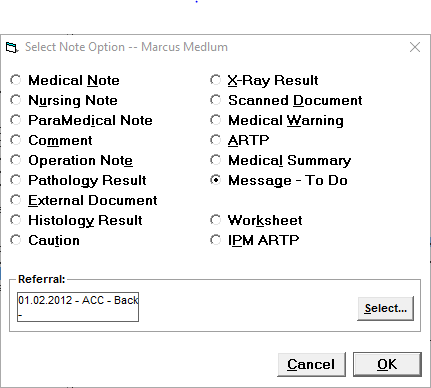Confirm selection with OK button
This screenshot has width=431, height=388.
tap(387, 364)
